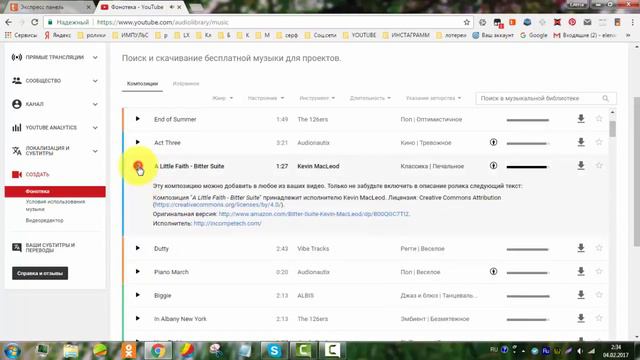This screenshot has width=640, height=360.
Task: Star End of Summer as favorite
Action: [x=599, y=119]
